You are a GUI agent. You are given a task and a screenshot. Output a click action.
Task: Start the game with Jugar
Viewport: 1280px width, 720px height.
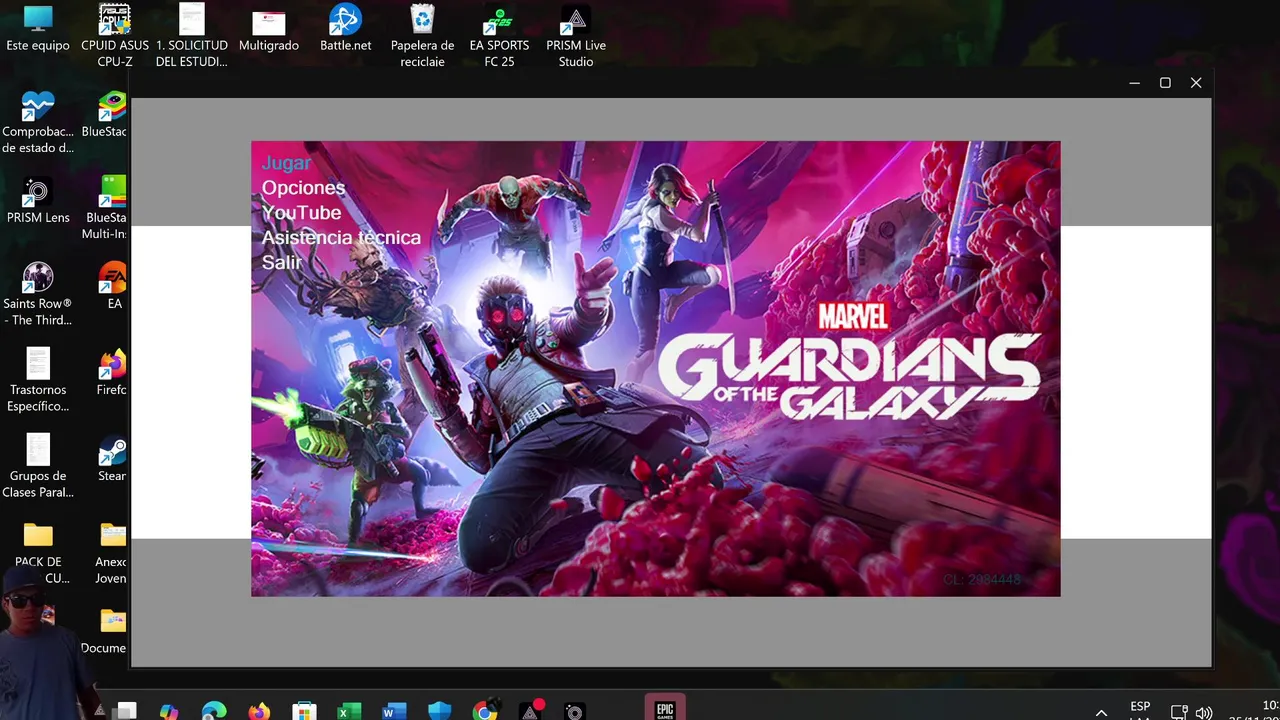(x=286, y=163)
